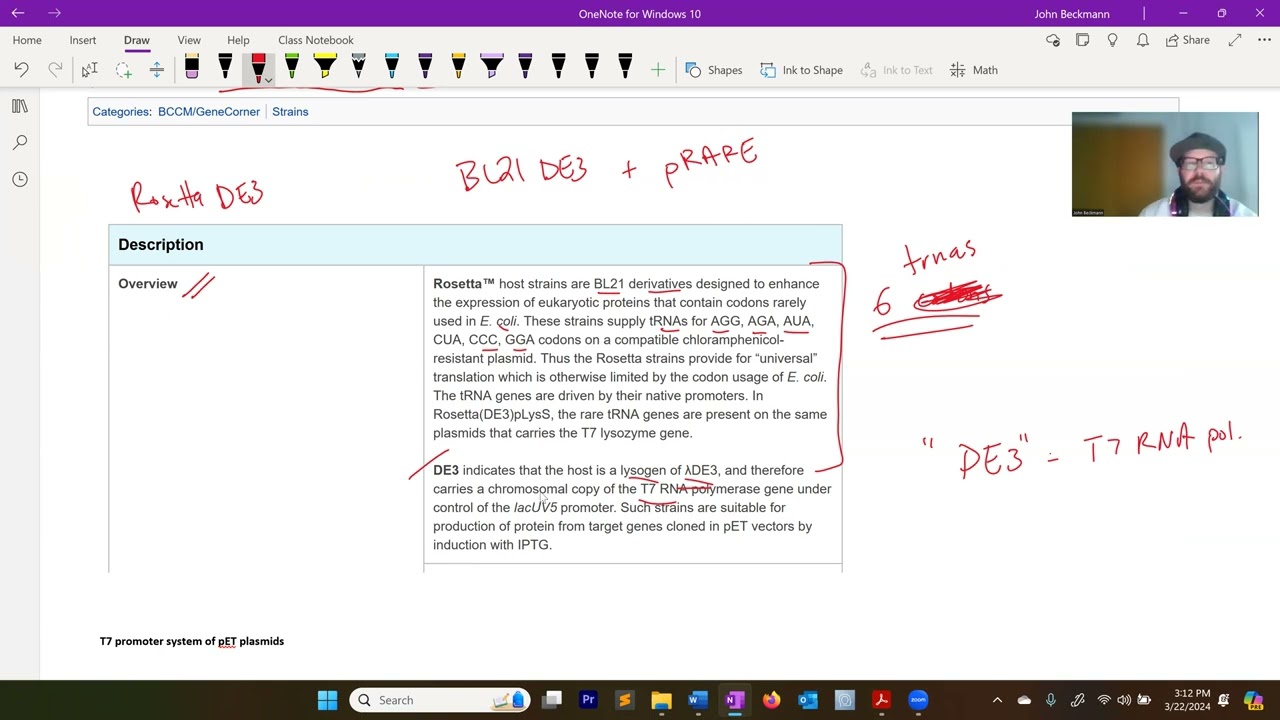
Task: Open the Class Notebook tab
Action: [x=316, y=40]
